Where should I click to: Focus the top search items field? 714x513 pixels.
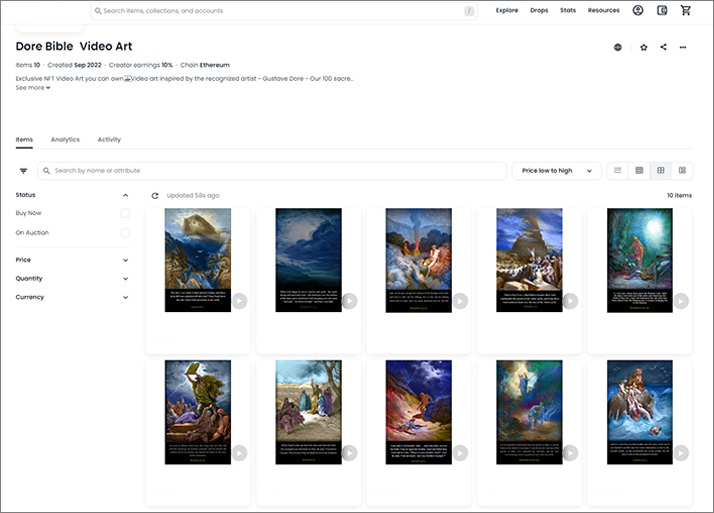pos(284,10)
